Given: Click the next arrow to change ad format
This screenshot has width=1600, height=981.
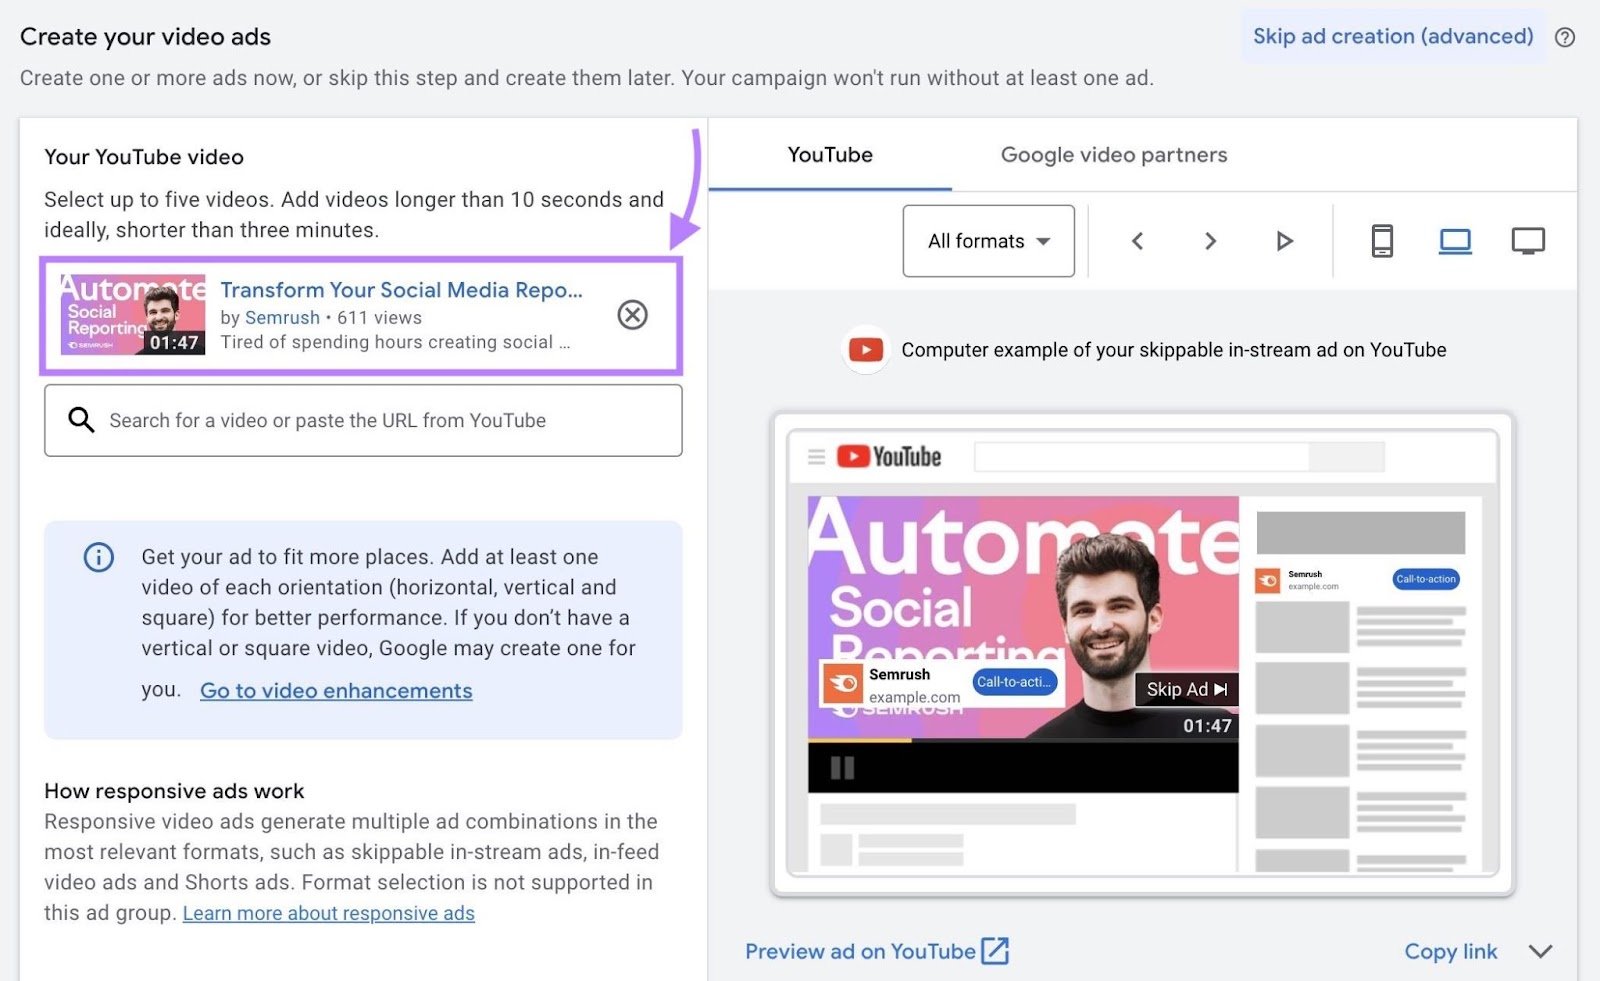Looking at the screenshot, I should (x=1210, y=241).
